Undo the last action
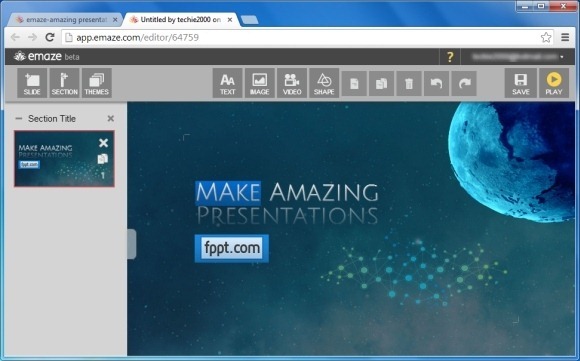580x361 pixels. [x=436, y=84]
